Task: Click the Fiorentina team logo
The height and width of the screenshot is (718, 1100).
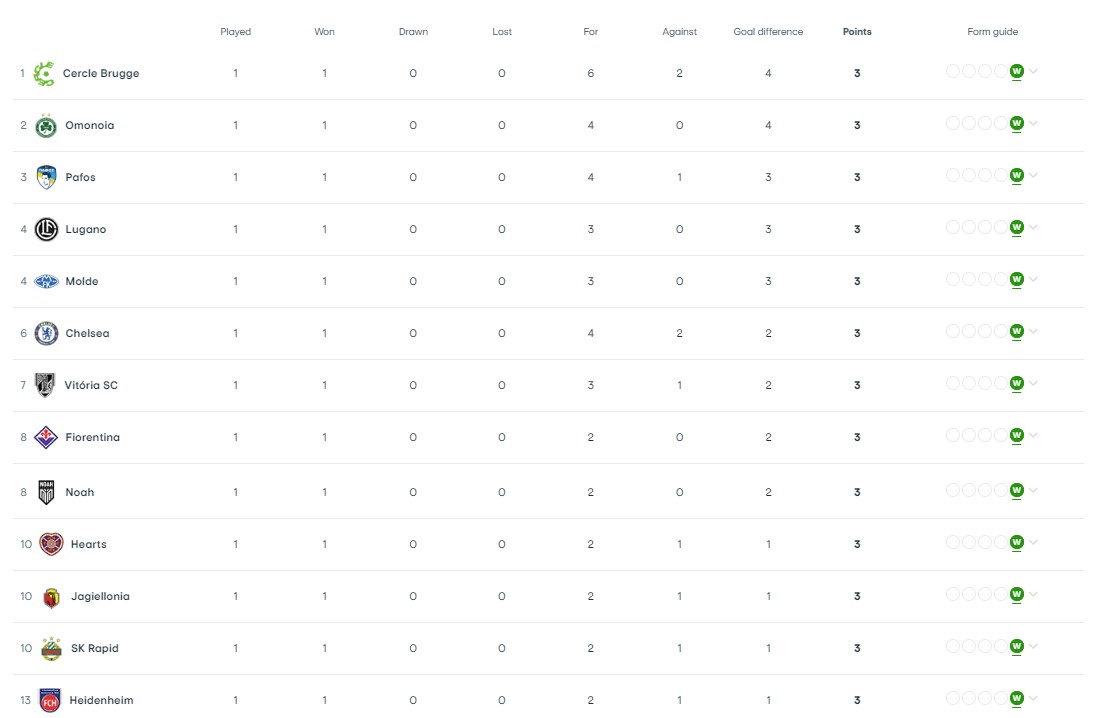Action: (46, 437)
